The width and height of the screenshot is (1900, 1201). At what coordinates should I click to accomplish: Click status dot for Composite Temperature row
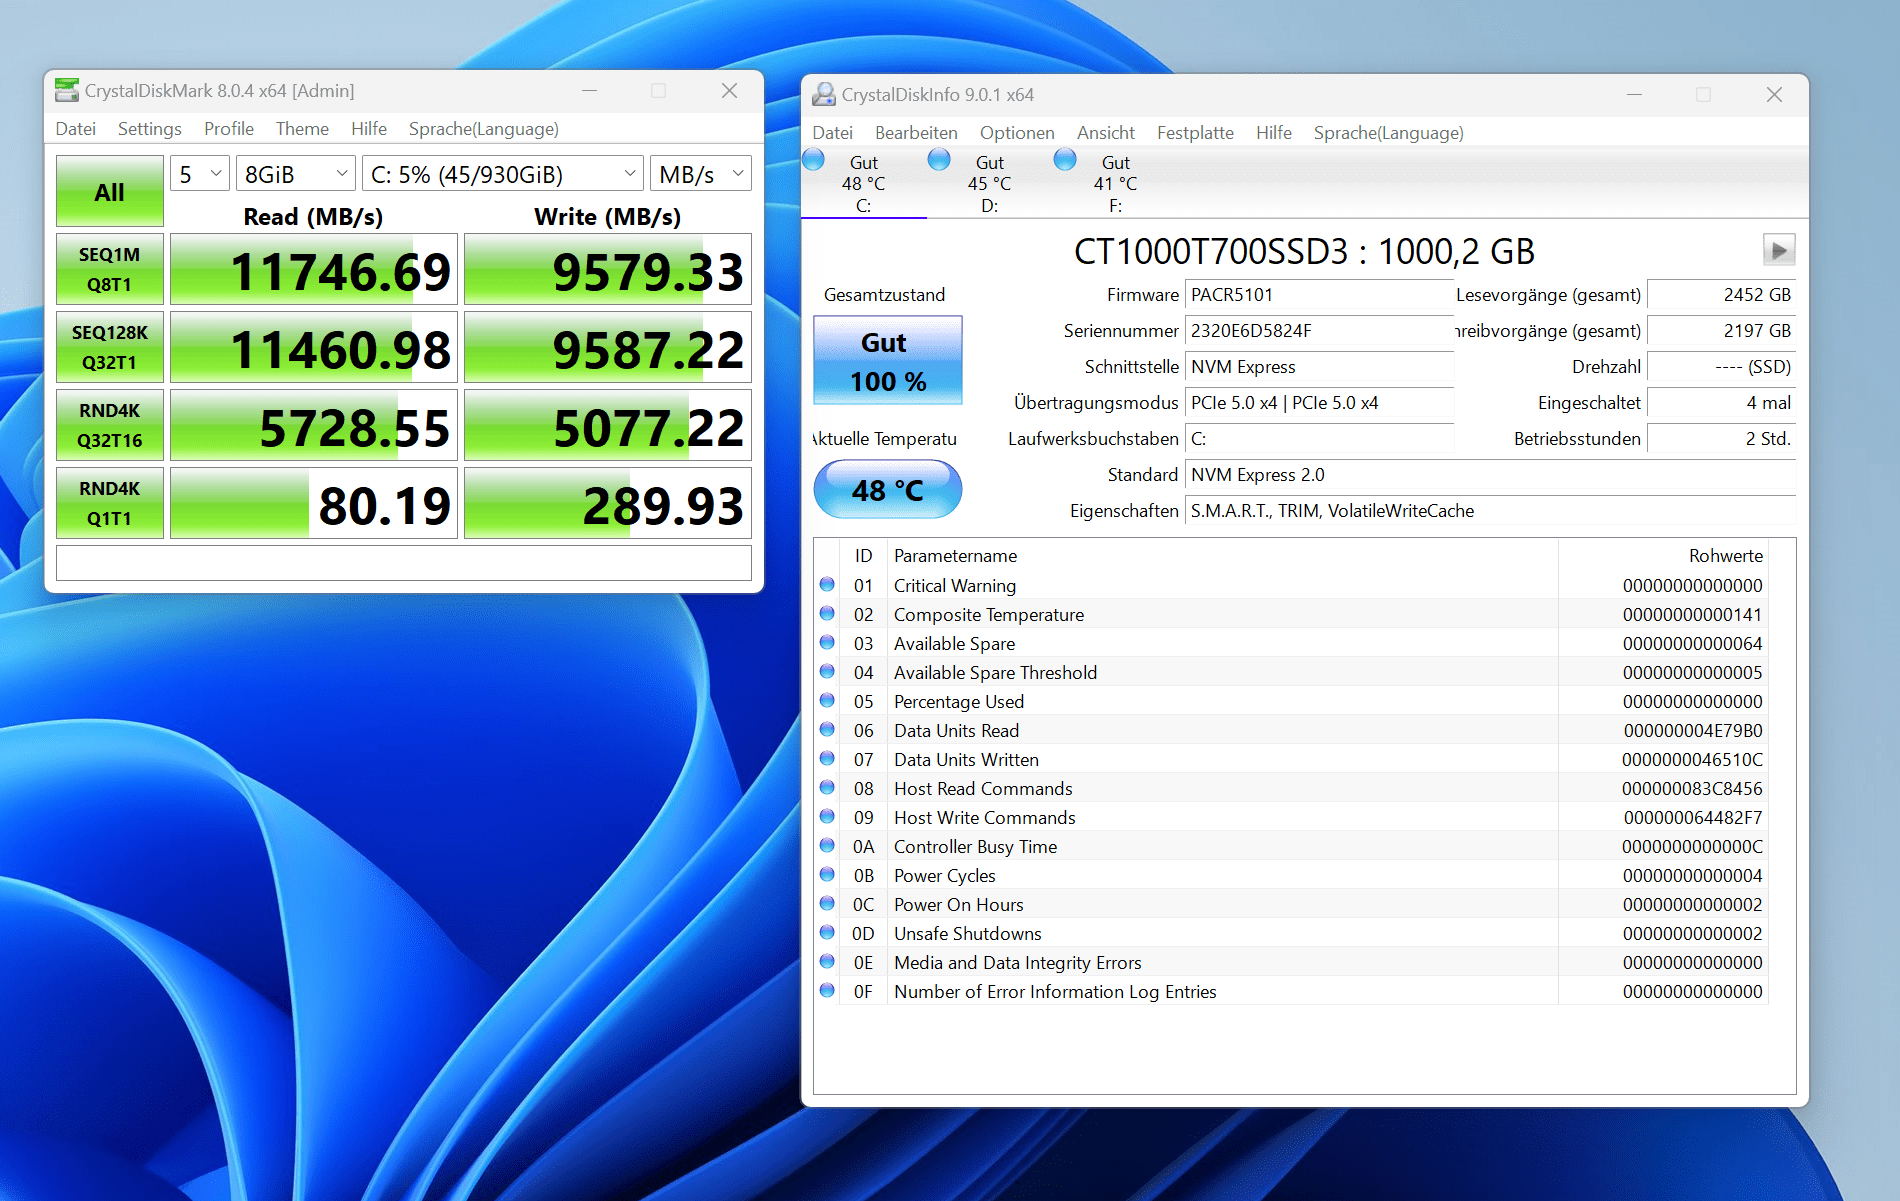827,613
